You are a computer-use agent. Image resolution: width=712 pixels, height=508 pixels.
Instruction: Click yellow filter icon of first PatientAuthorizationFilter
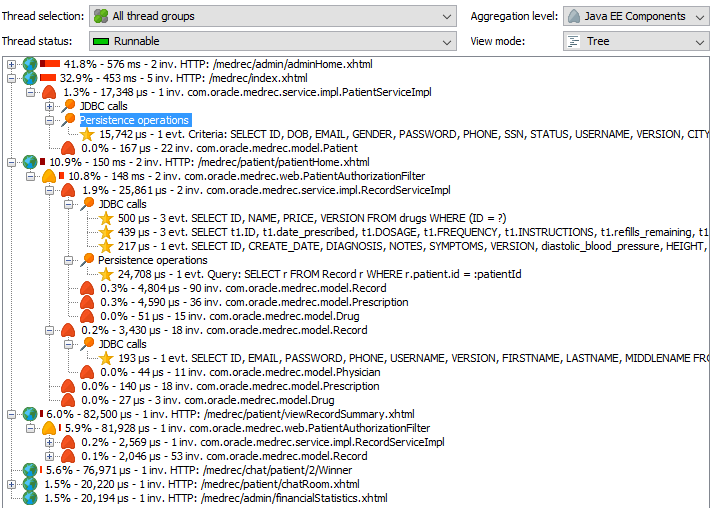pyautogui.click(x=49, y=176)
